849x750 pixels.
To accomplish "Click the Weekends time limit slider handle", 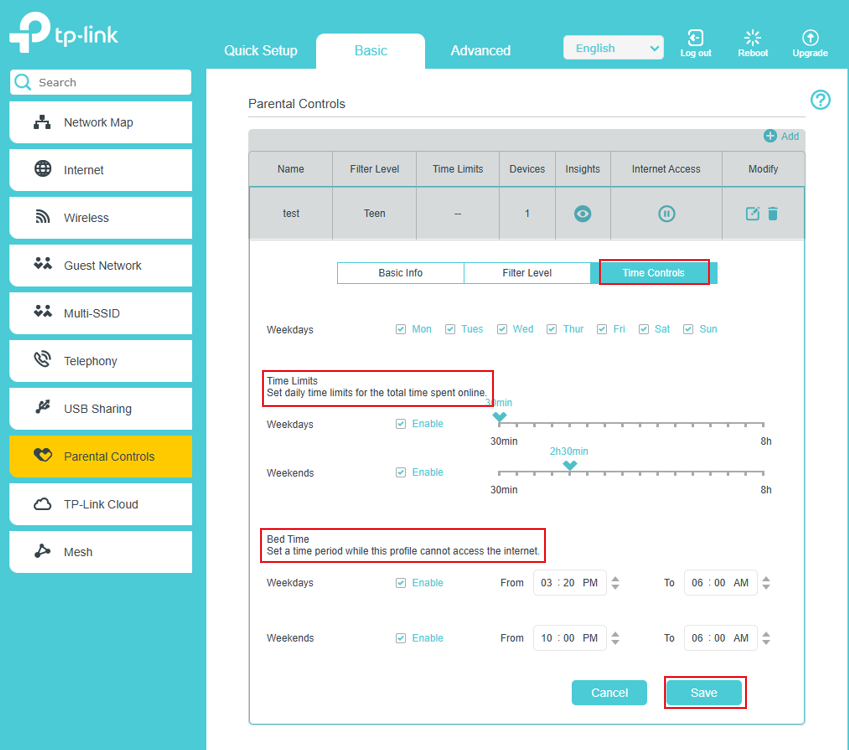I will [x=569, y=465].
